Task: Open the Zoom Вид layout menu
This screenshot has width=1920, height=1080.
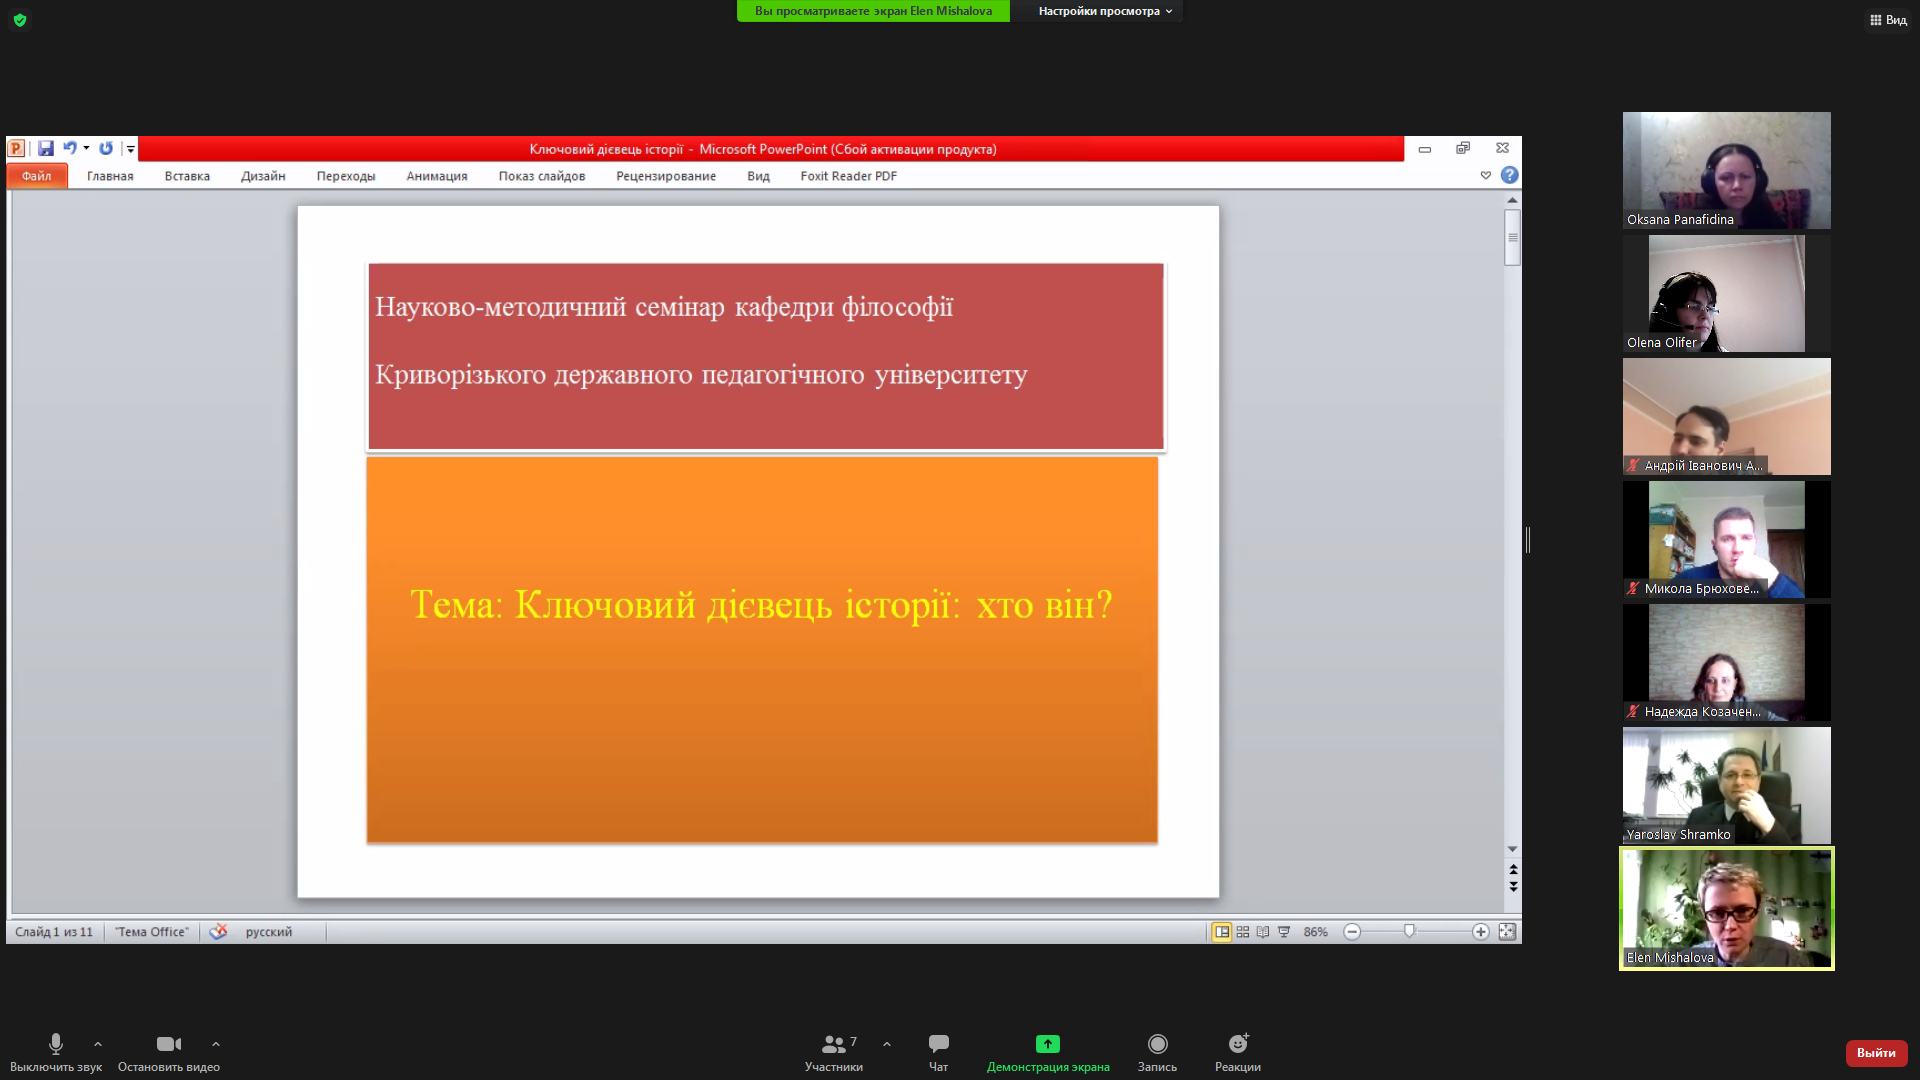Action: coord(1888,20)
